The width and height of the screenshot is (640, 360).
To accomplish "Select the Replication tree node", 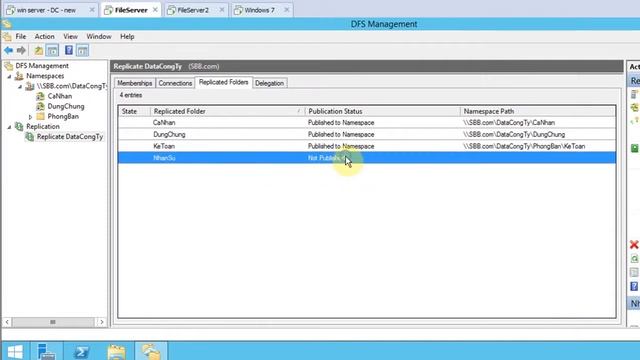I will coord(43,127).
